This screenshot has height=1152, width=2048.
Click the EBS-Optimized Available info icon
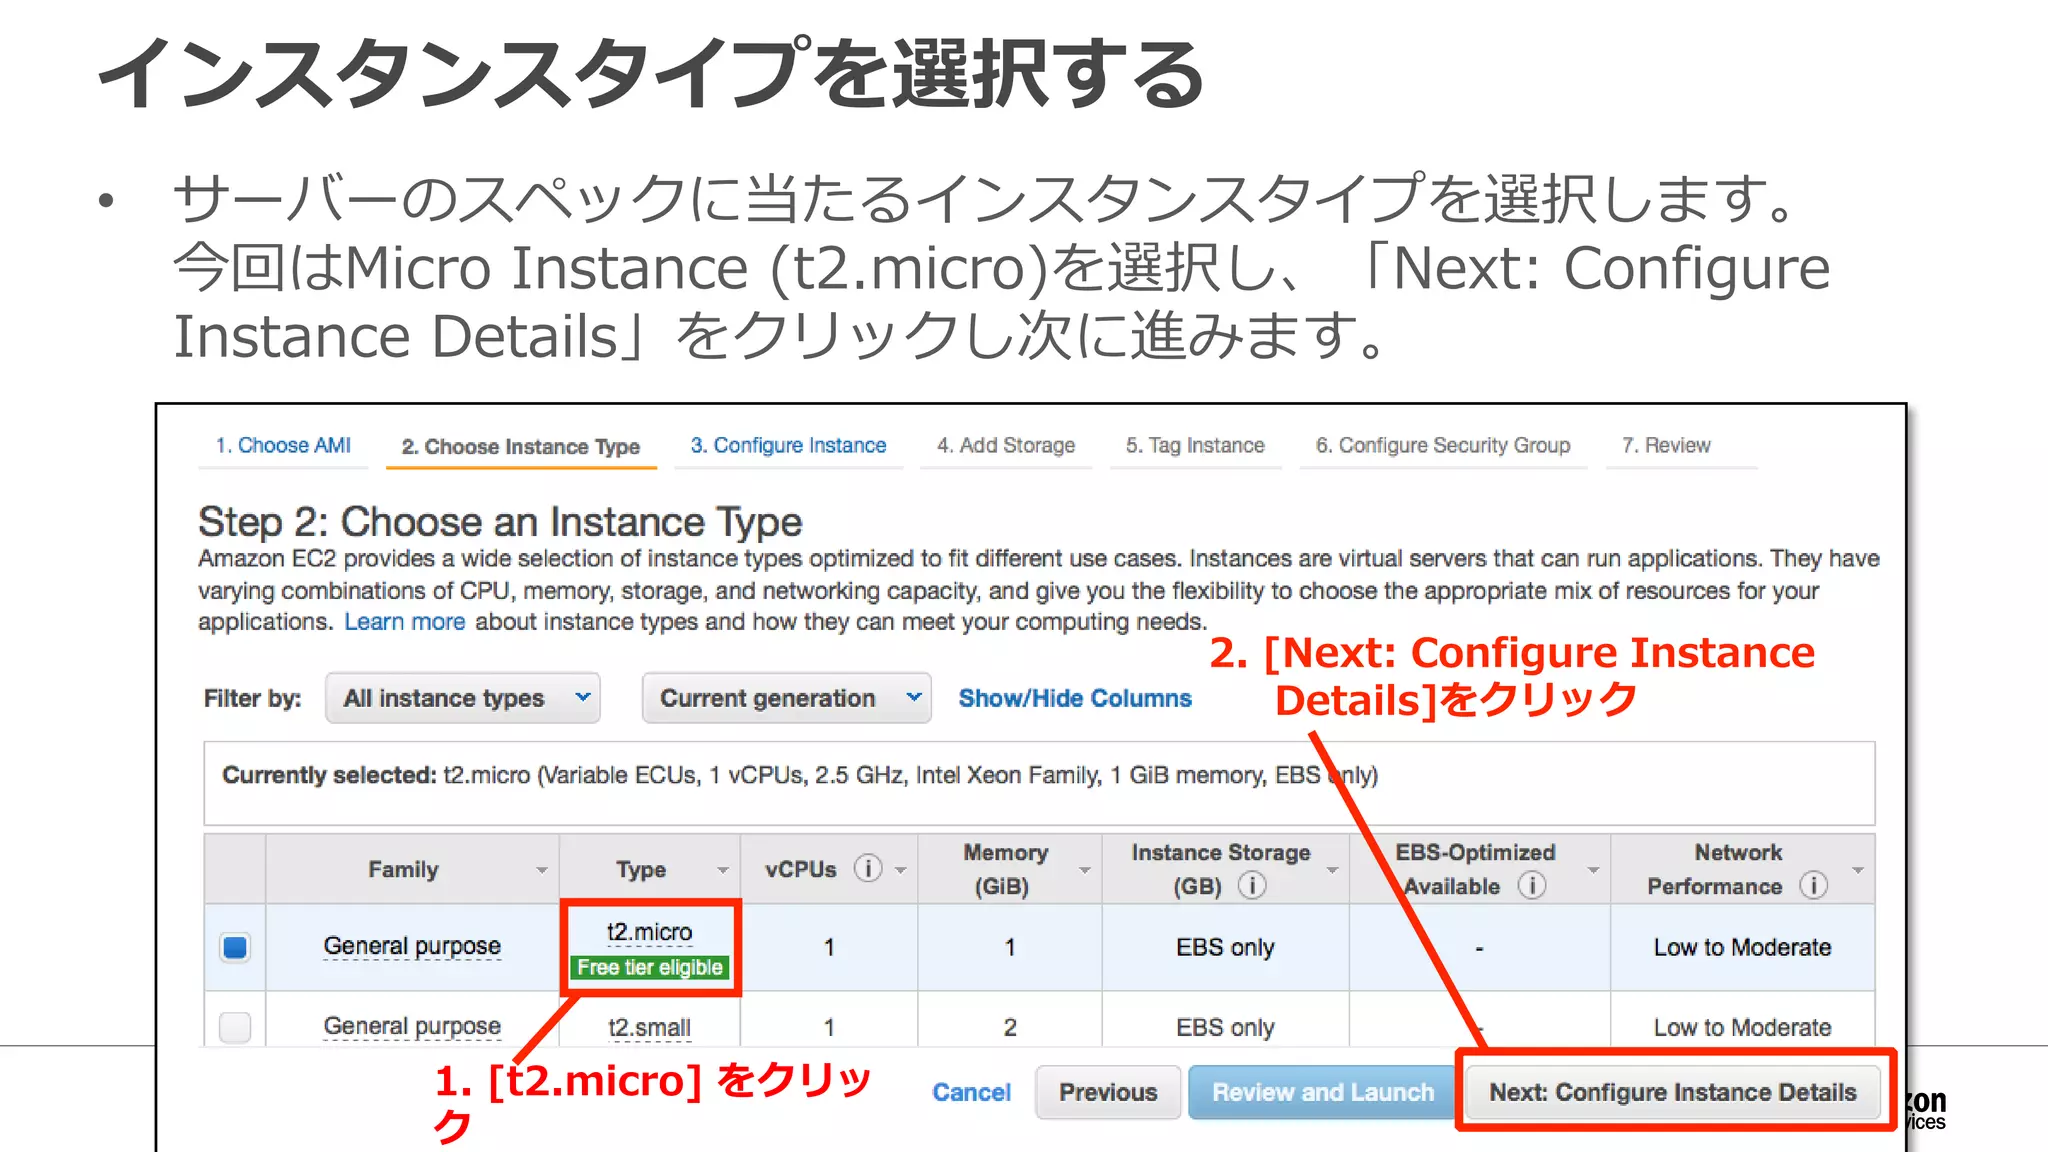tap(1532, 885)
